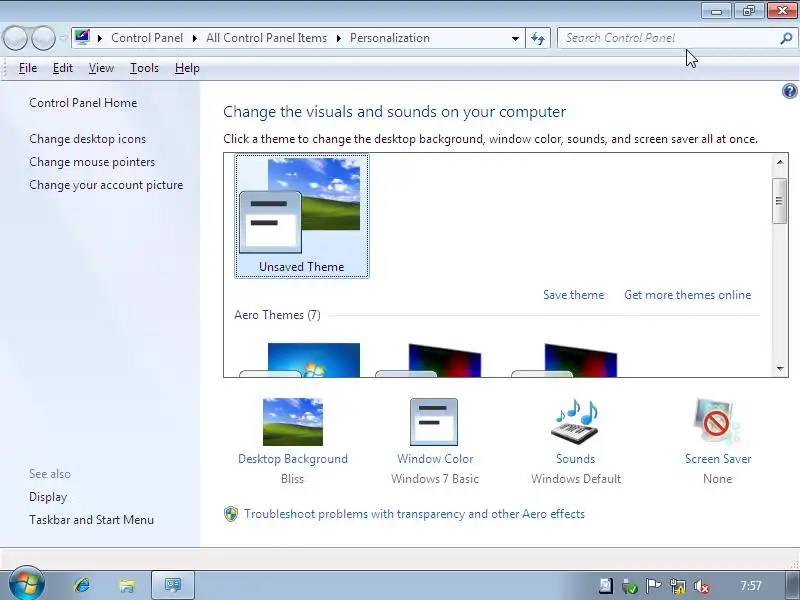This screenshot has height=600, width=800.
Task: Click the Forward navigation button
Action: (x=43, y=38)
